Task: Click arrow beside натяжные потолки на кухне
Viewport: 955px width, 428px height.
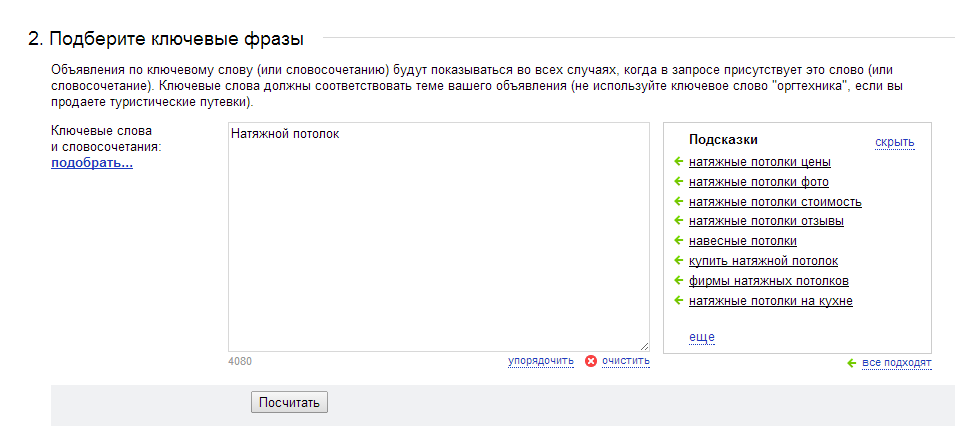Action: point(679,300)
